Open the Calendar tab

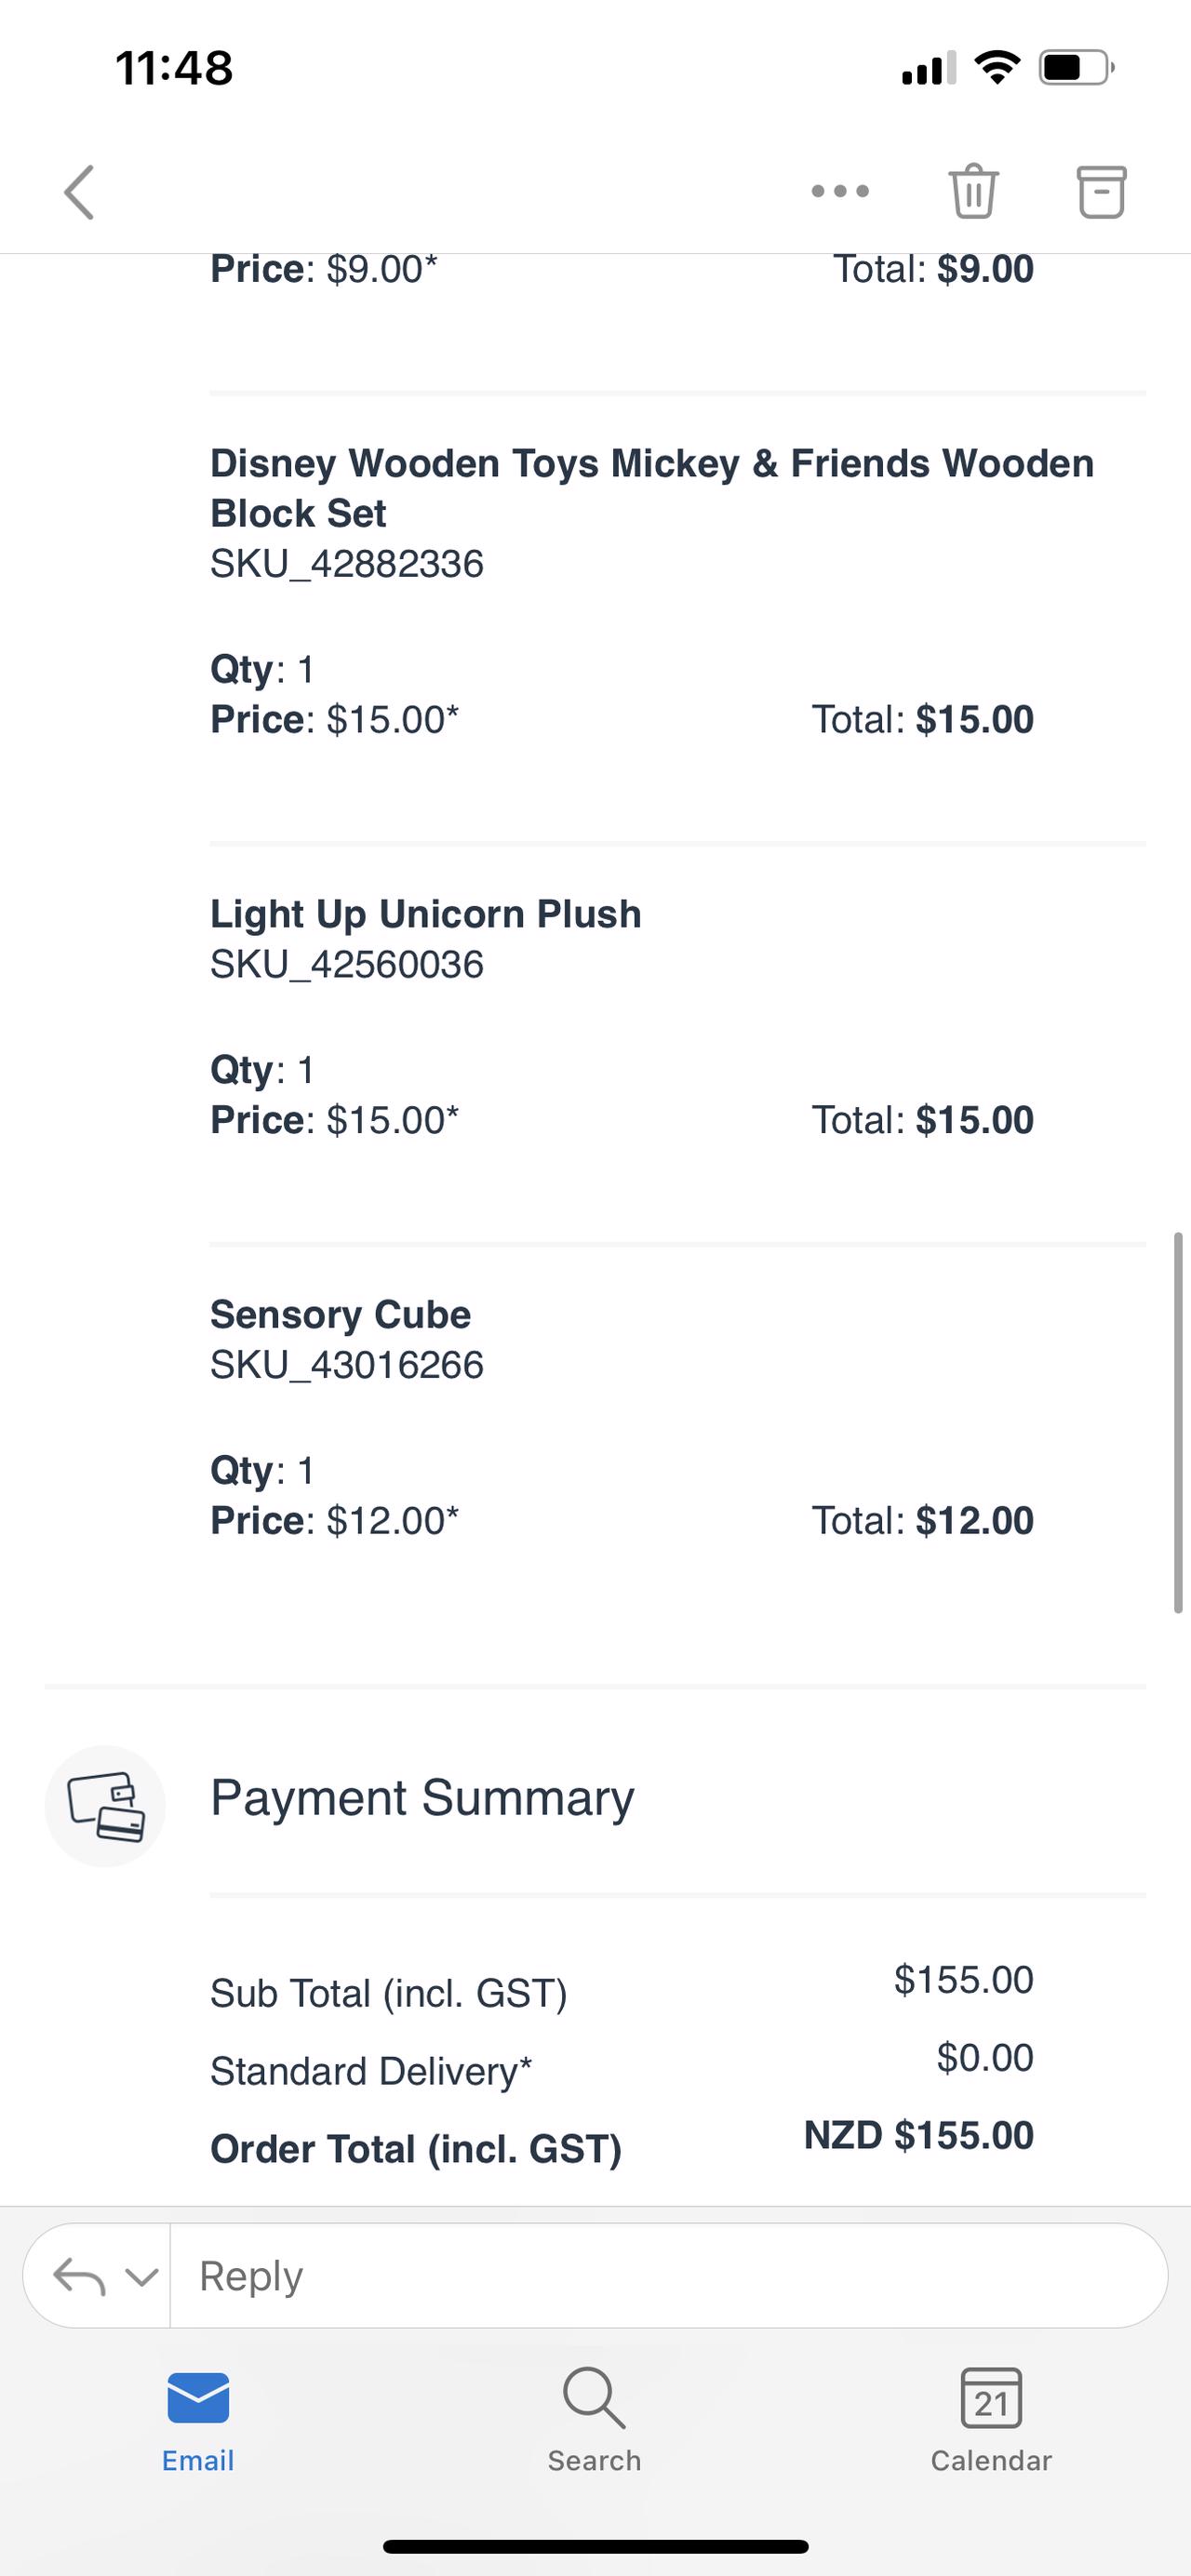991,2419
